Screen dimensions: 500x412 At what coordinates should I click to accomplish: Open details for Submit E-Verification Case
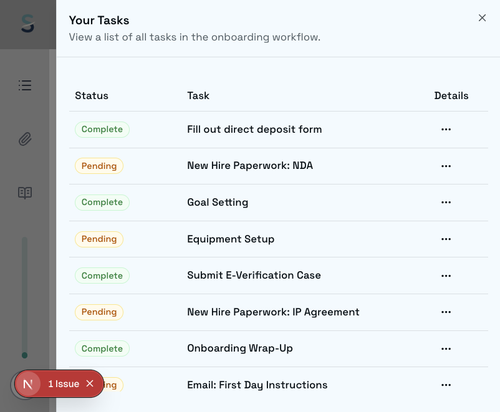pyautogui.click(x=446, y=276)
